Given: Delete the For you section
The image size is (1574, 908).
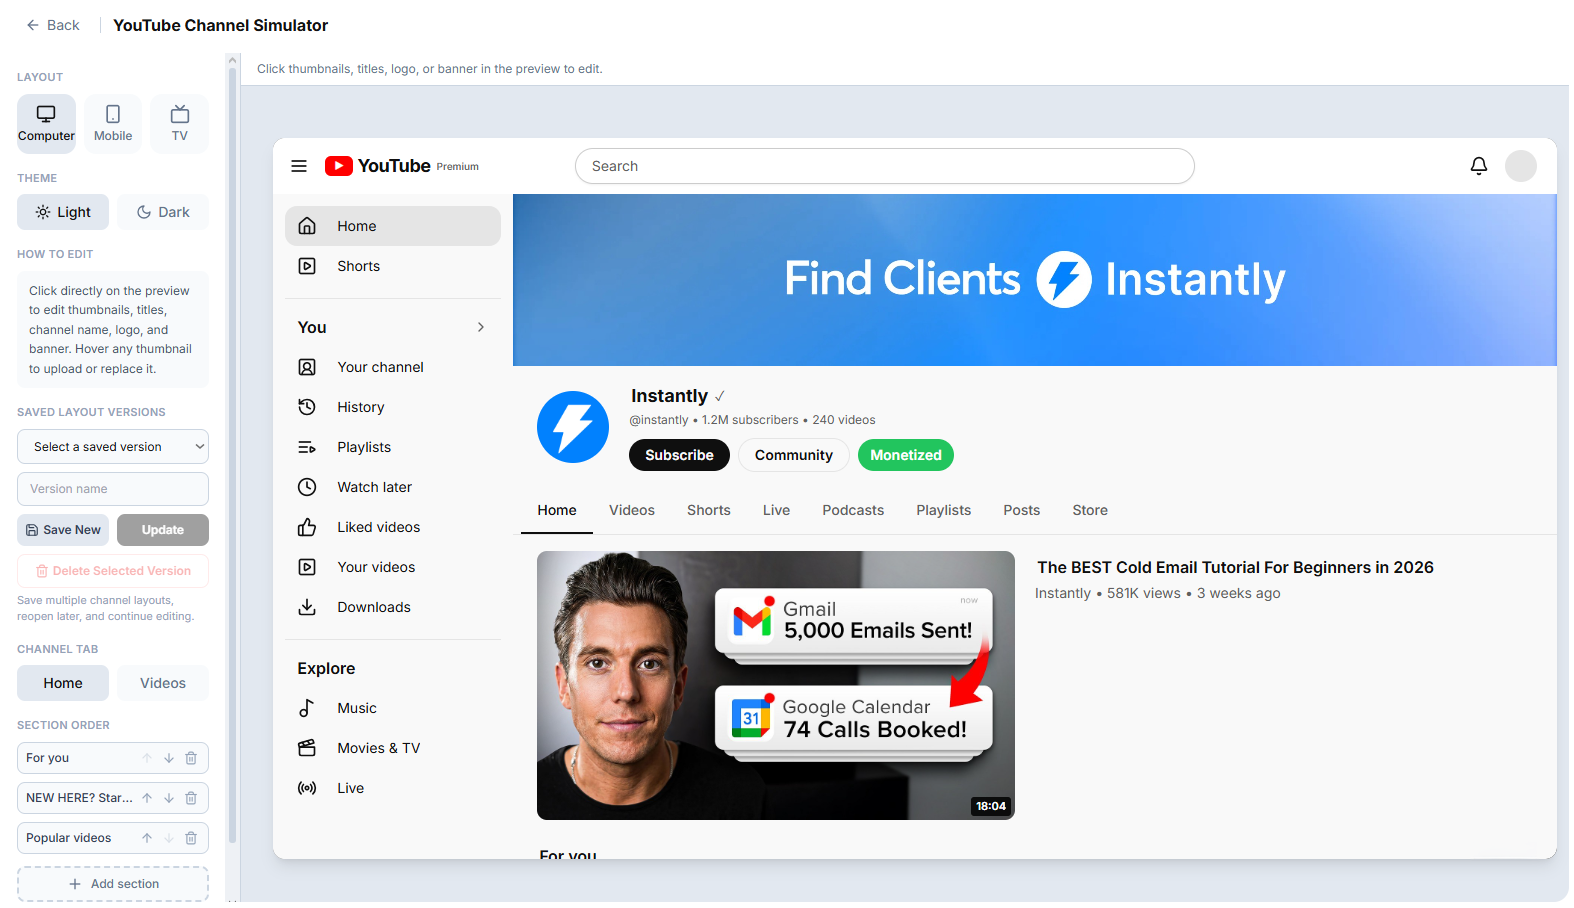Looking at the screenshot, I should (191, 758).
